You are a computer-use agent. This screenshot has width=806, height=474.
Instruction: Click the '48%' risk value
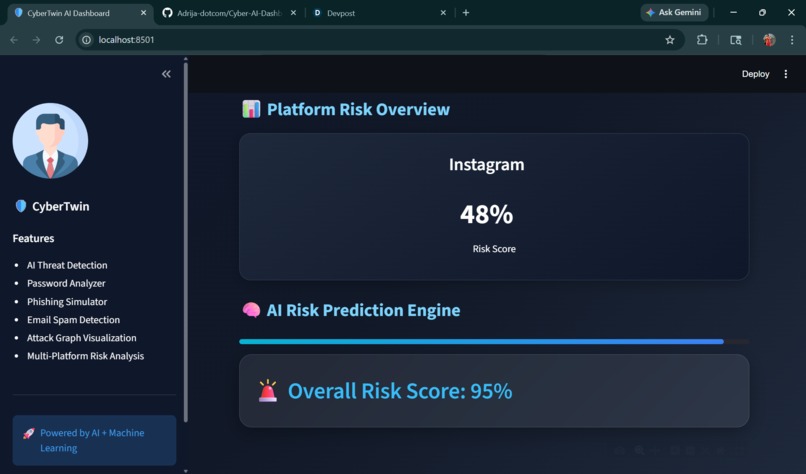pyautogui.click(x=487, y=214)
